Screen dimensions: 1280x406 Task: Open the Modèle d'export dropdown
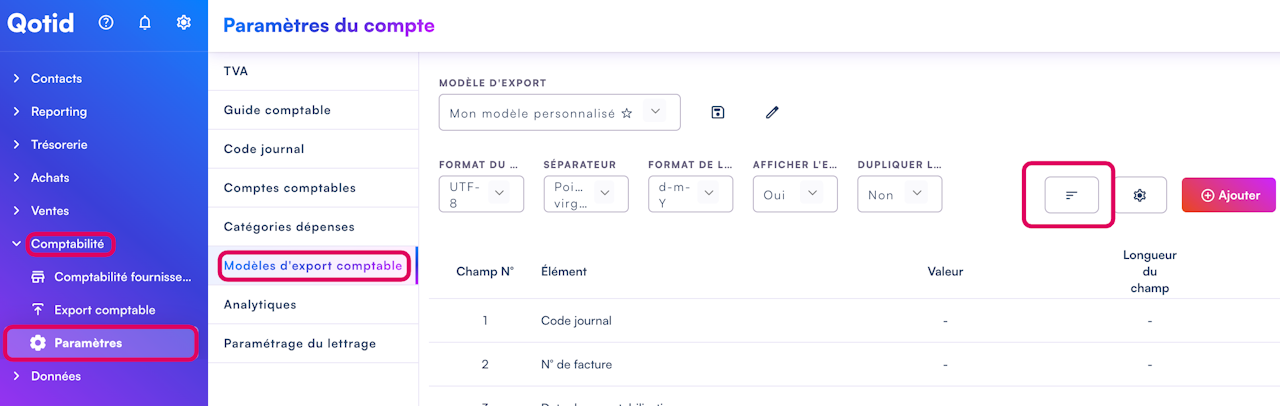click(559, 113)
